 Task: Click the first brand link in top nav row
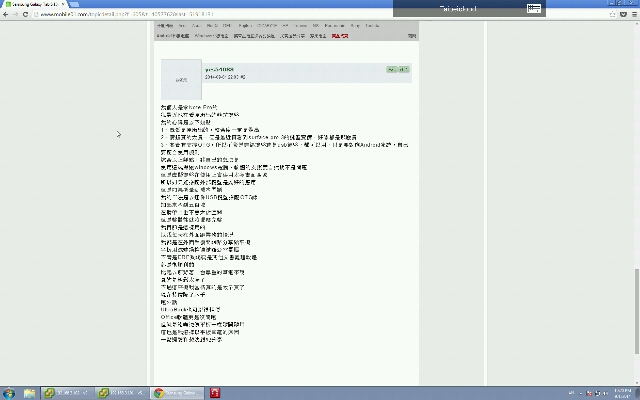coord(182,26)
